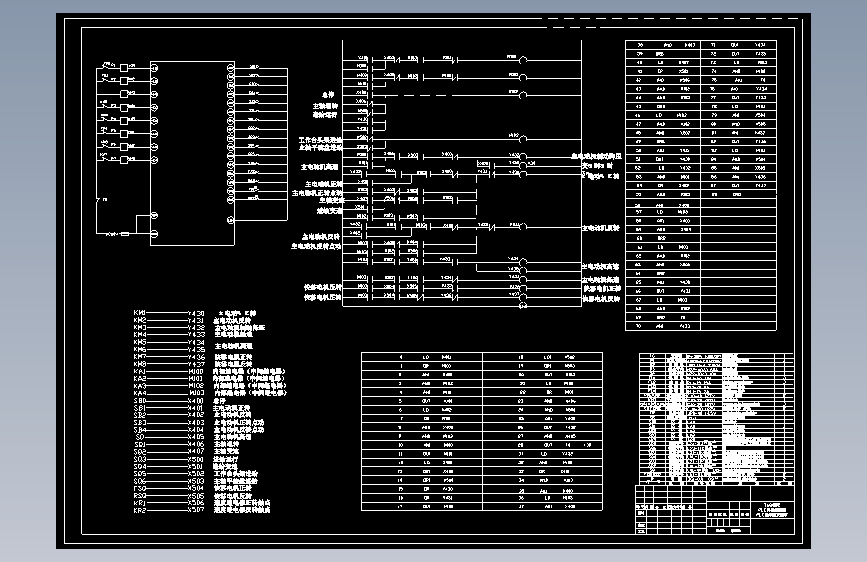Select the SQ4 limit switch label
The height and width of the screenshot is (562, 867).
coord(140,466)
